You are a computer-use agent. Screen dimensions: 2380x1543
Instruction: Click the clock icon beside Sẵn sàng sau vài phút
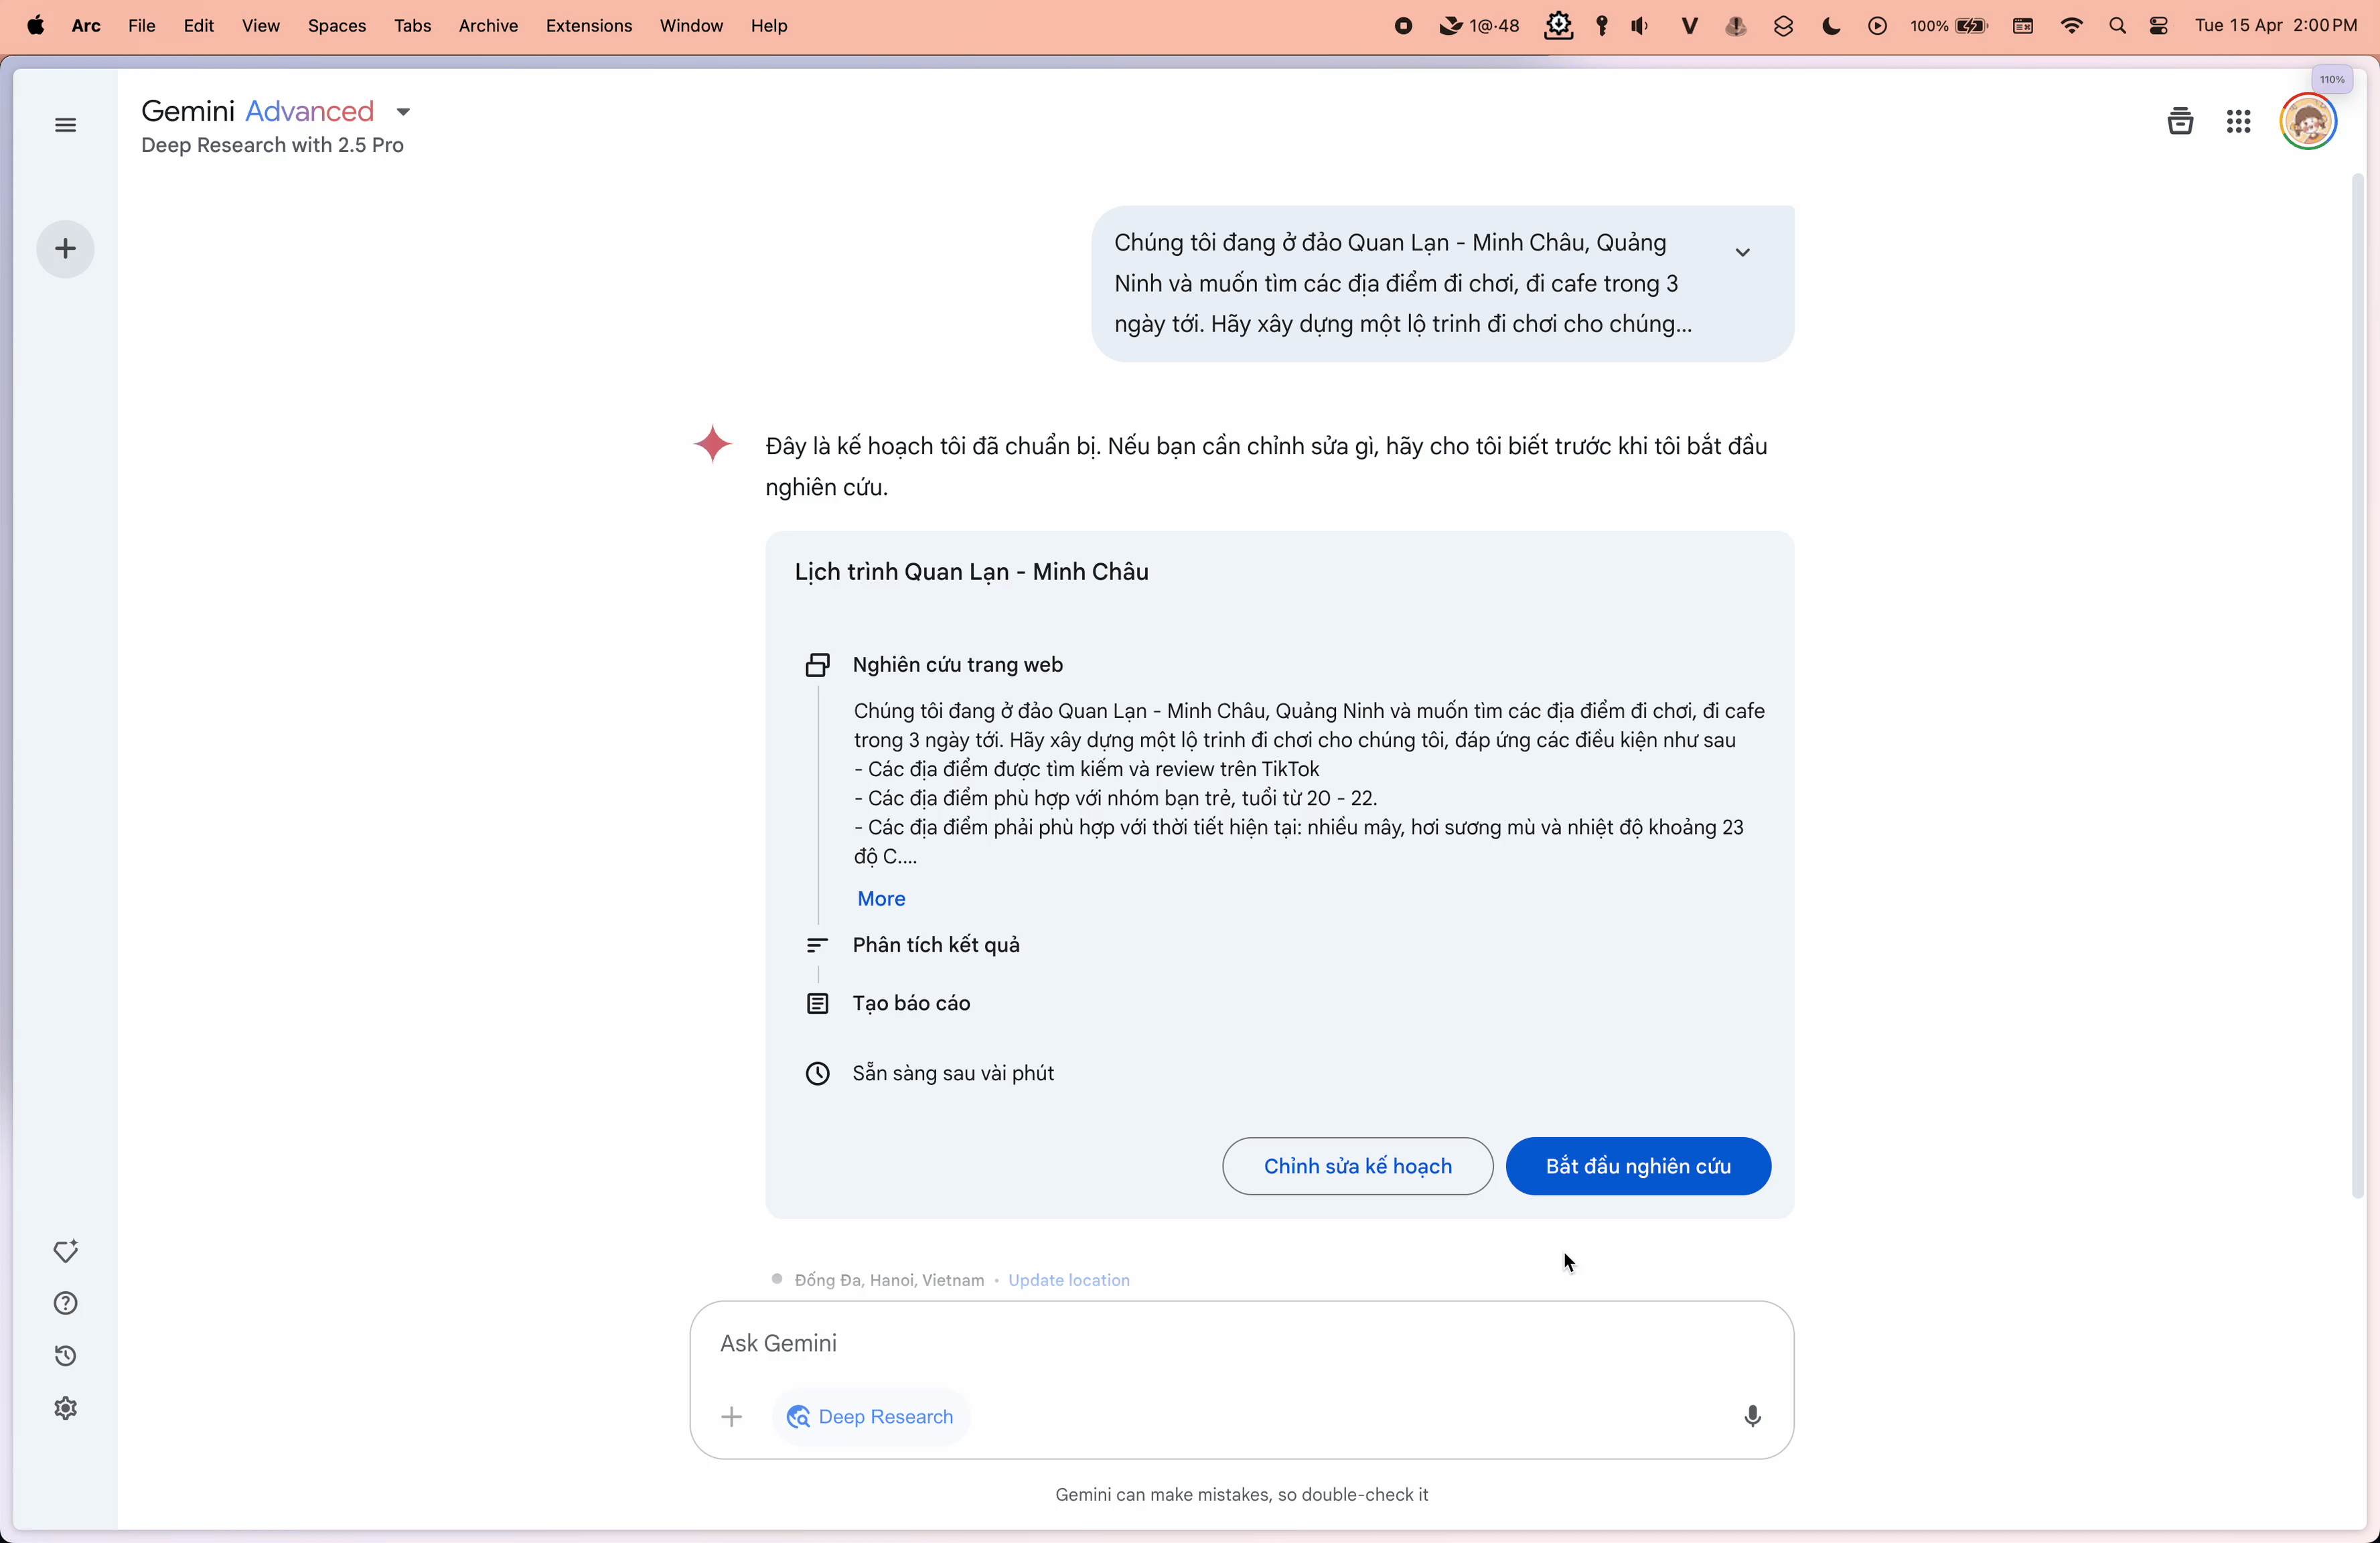point(818,1073)
